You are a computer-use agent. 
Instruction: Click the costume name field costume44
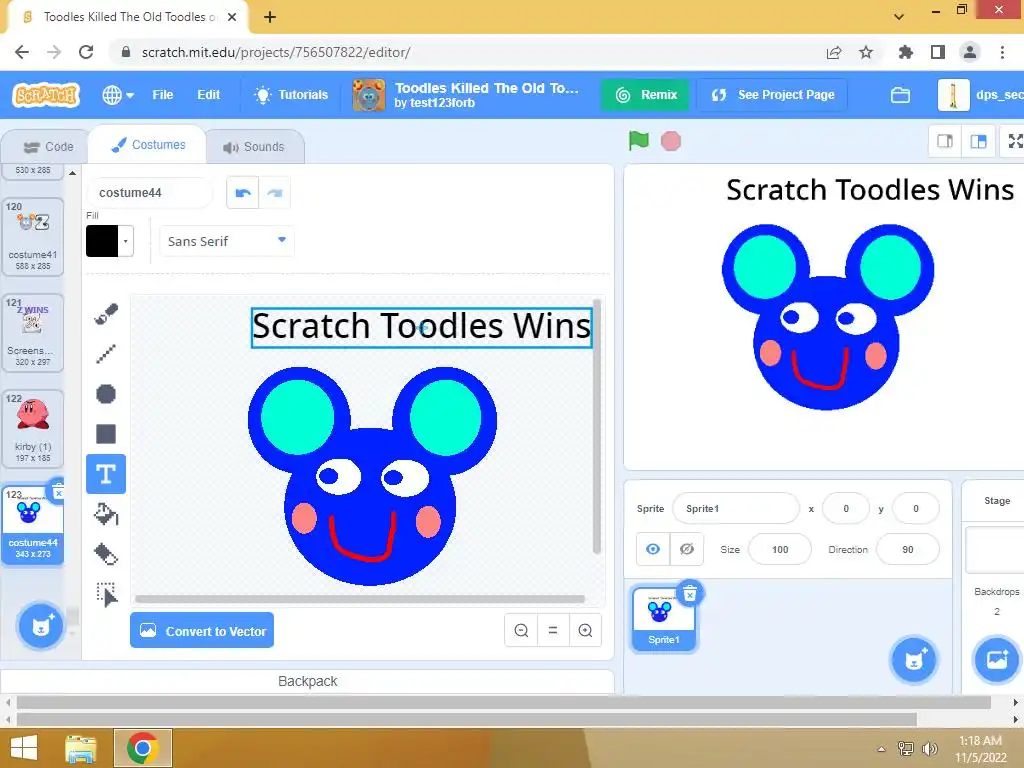click(150, 193)
